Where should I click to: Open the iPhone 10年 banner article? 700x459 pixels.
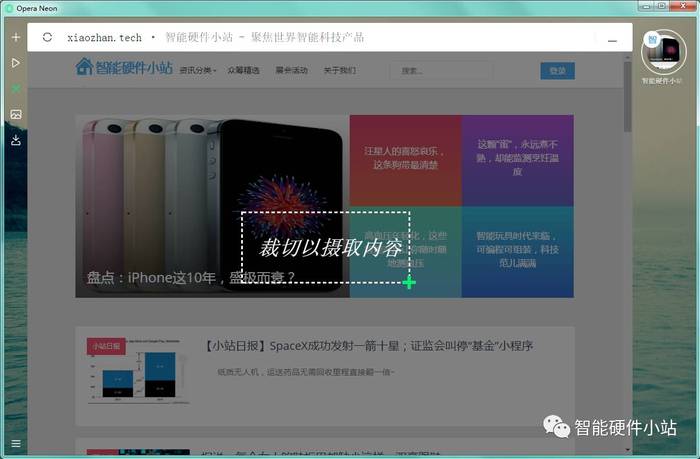212,206
